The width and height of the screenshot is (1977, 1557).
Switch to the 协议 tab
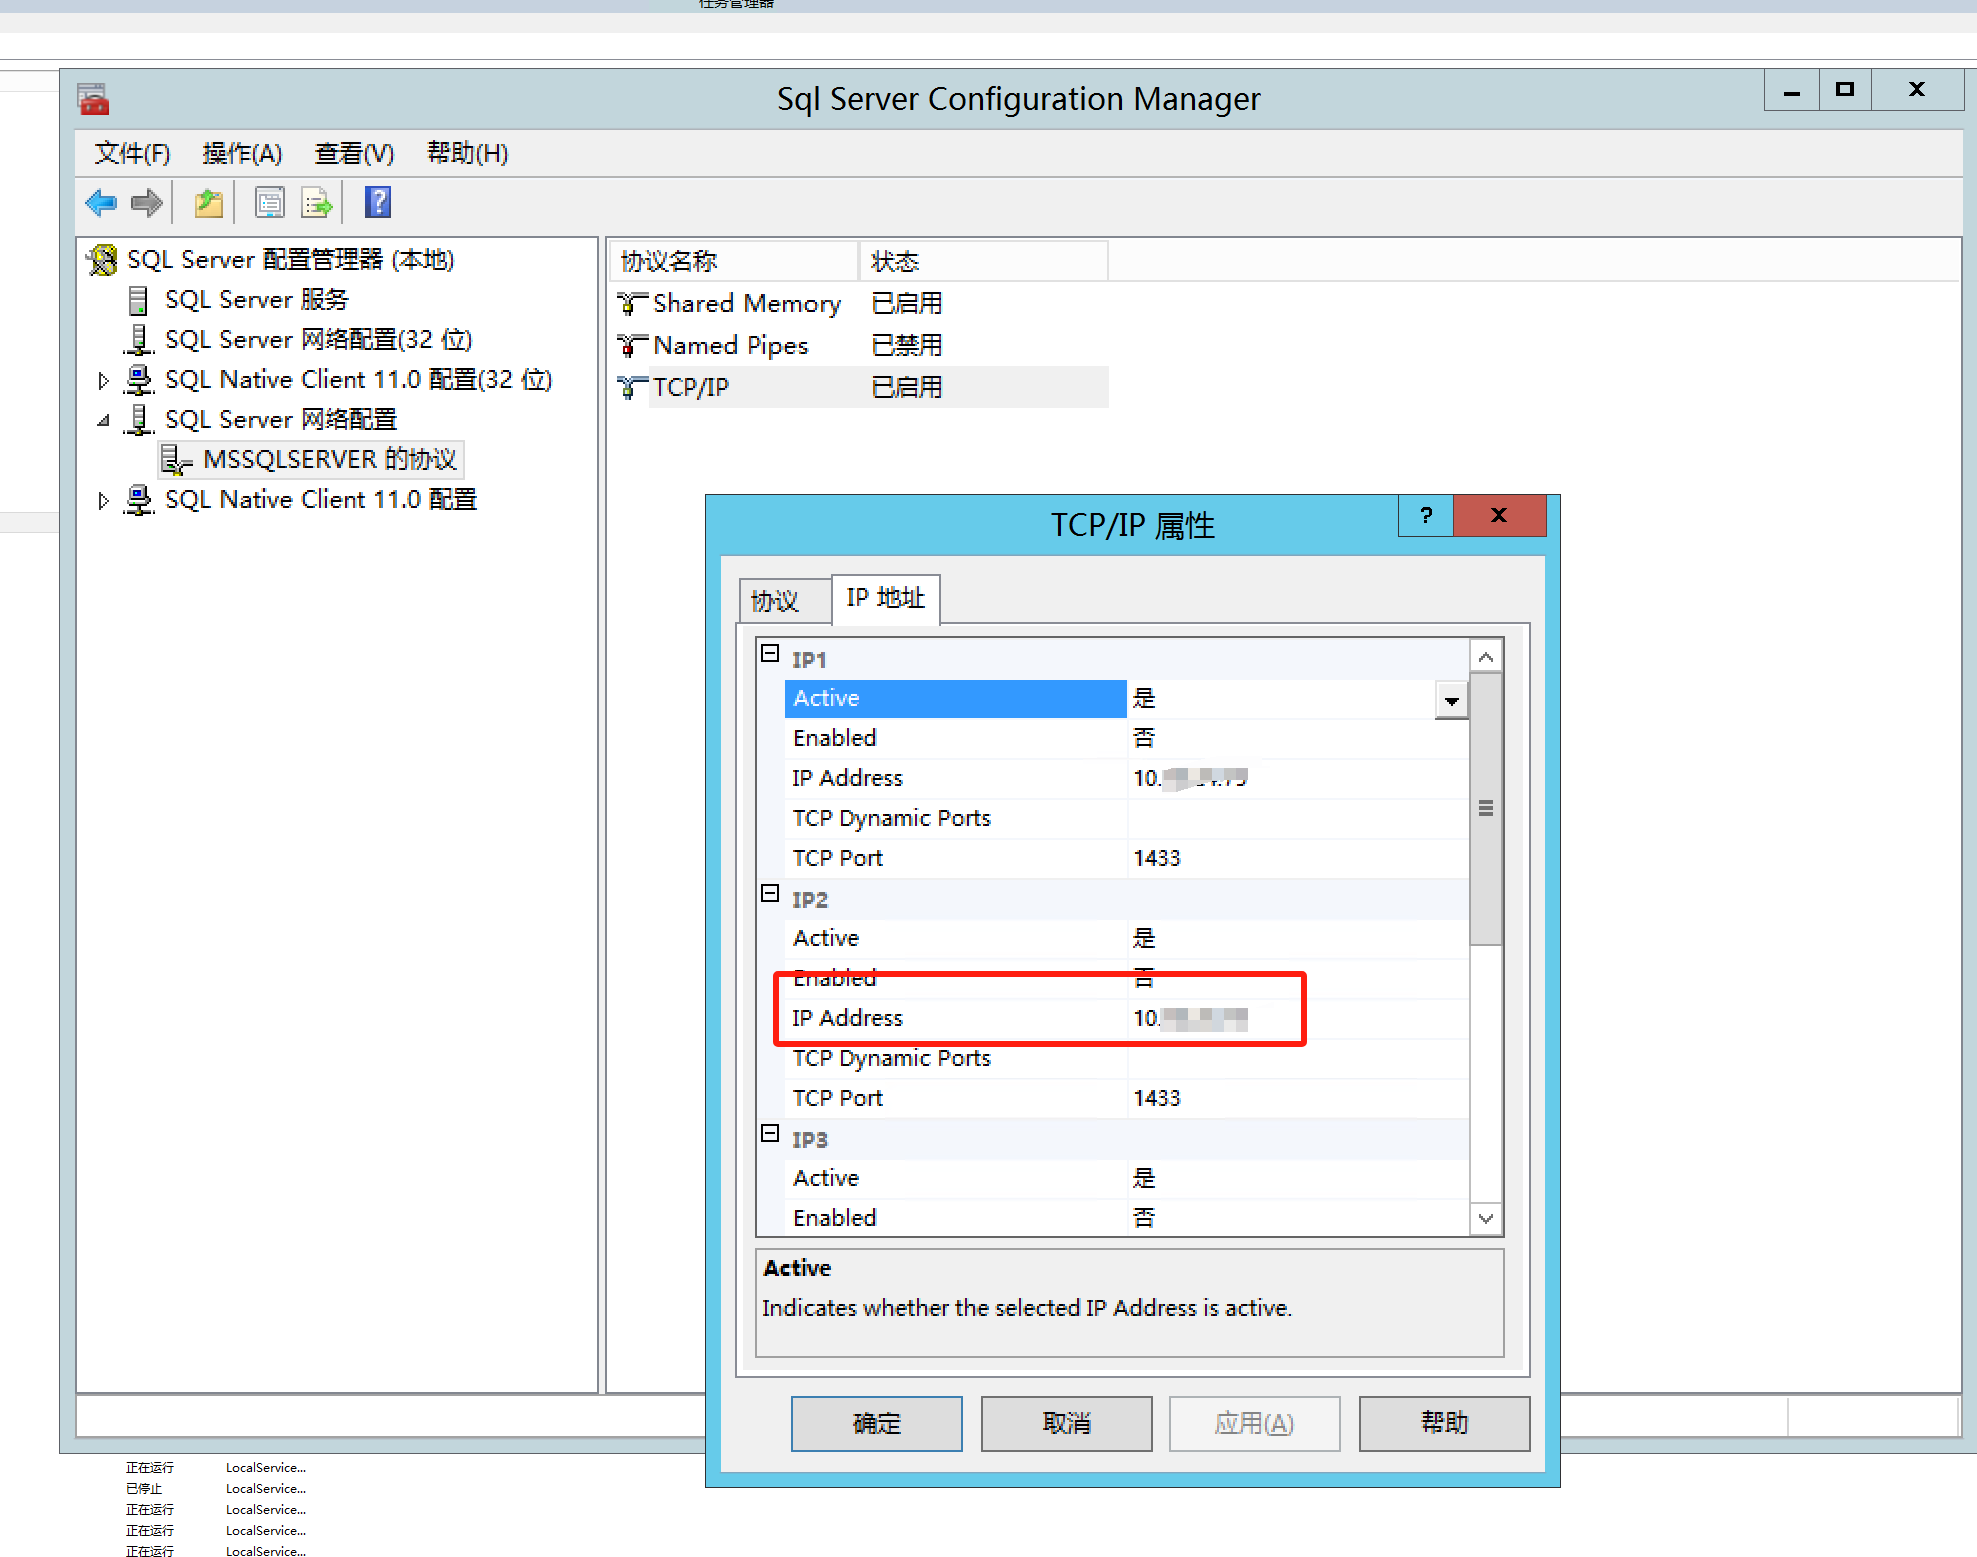click(775, 601)
